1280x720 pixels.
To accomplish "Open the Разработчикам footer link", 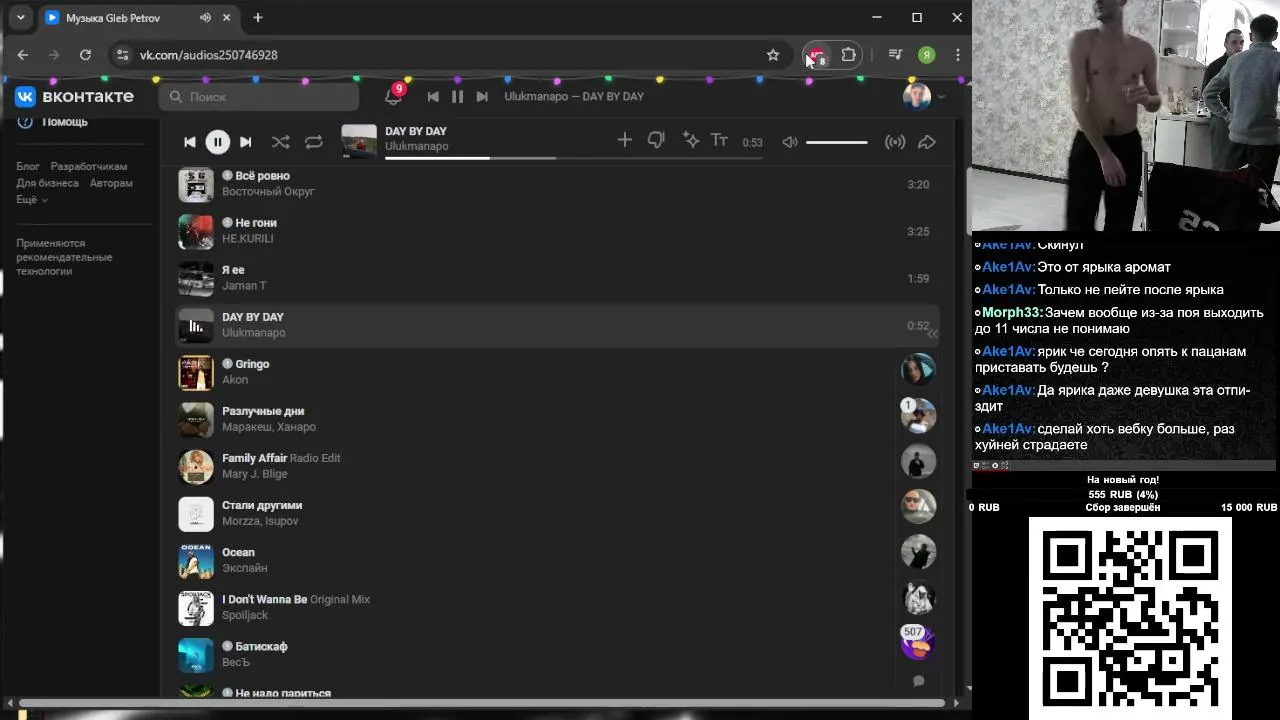I will (89, 166).
